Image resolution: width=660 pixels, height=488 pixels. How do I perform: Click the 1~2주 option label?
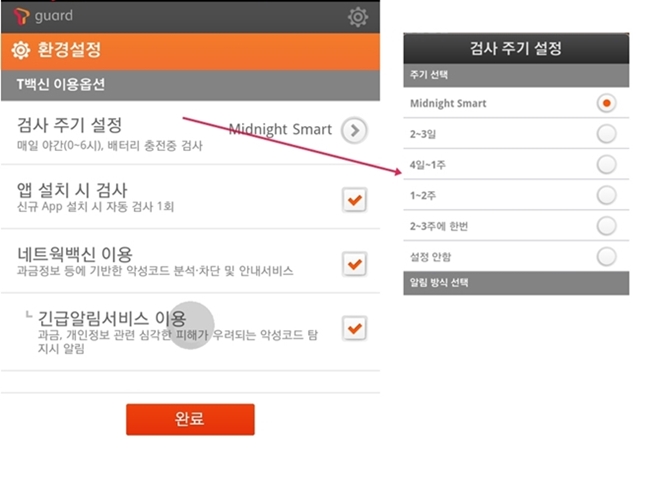pos(423,196)
